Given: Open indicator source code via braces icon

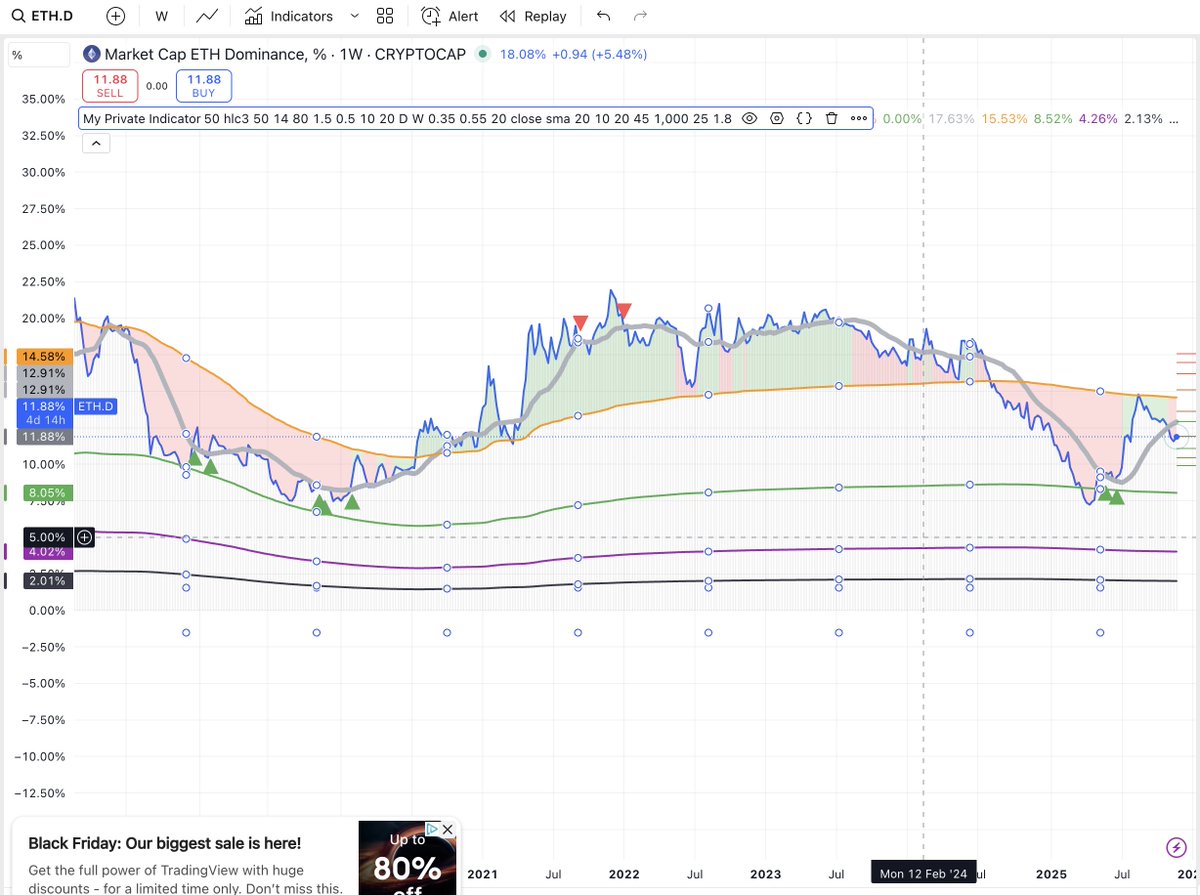Looking at the screenshot, I should [803, 118].
